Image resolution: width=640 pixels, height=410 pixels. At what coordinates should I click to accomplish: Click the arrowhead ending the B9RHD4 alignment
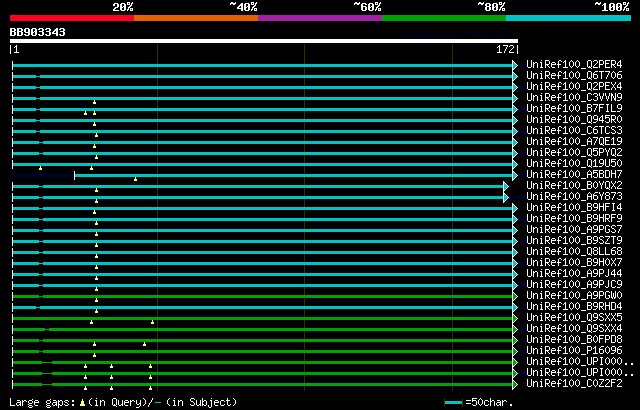point(515,308)
